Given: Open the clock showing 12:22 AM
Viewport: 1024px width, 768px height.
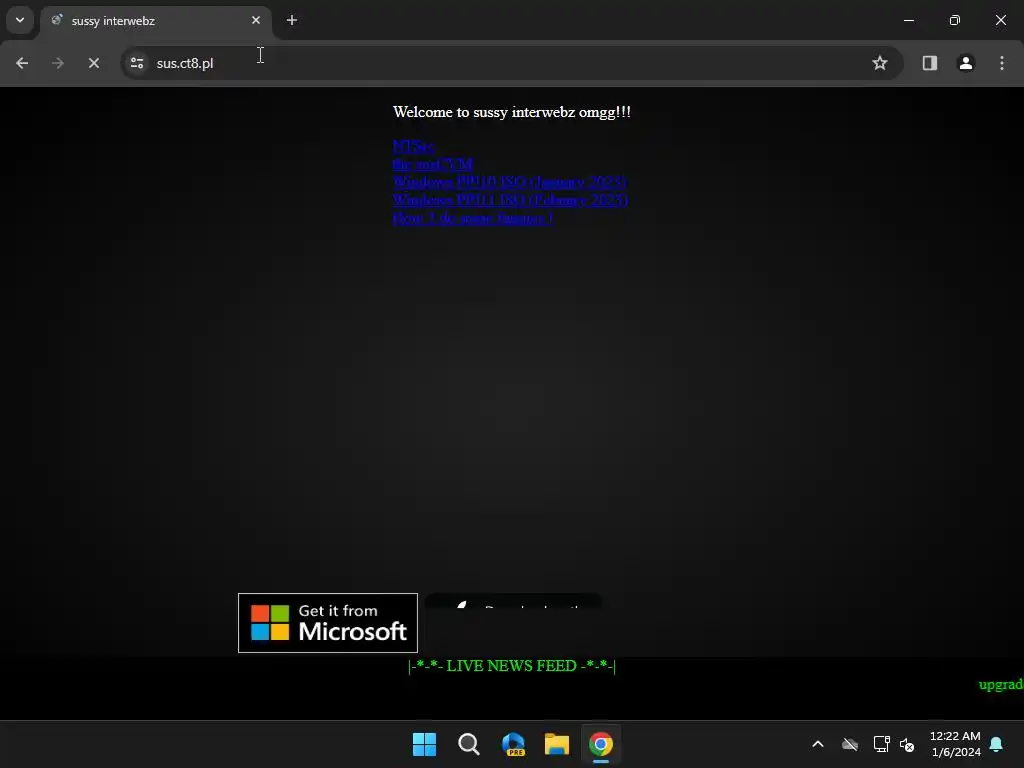Looking at the screenshot, I should (956, 744).
